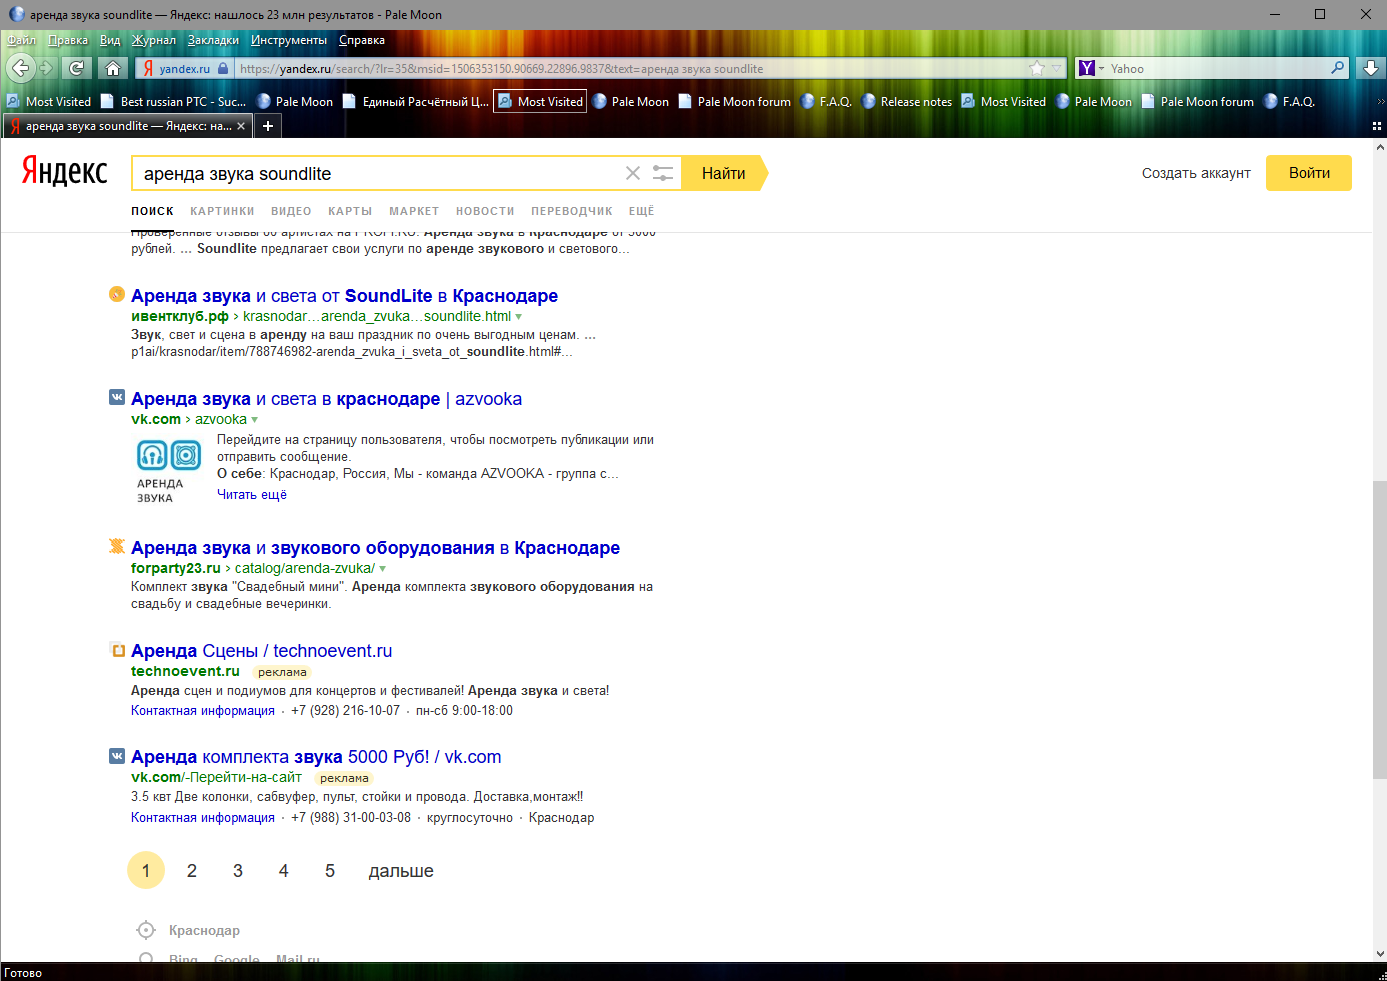Viewport: 1387px width, 981px height.
Task: Open Аренда Сцены / technoevent.ru ad
Action: click(261, 651)
